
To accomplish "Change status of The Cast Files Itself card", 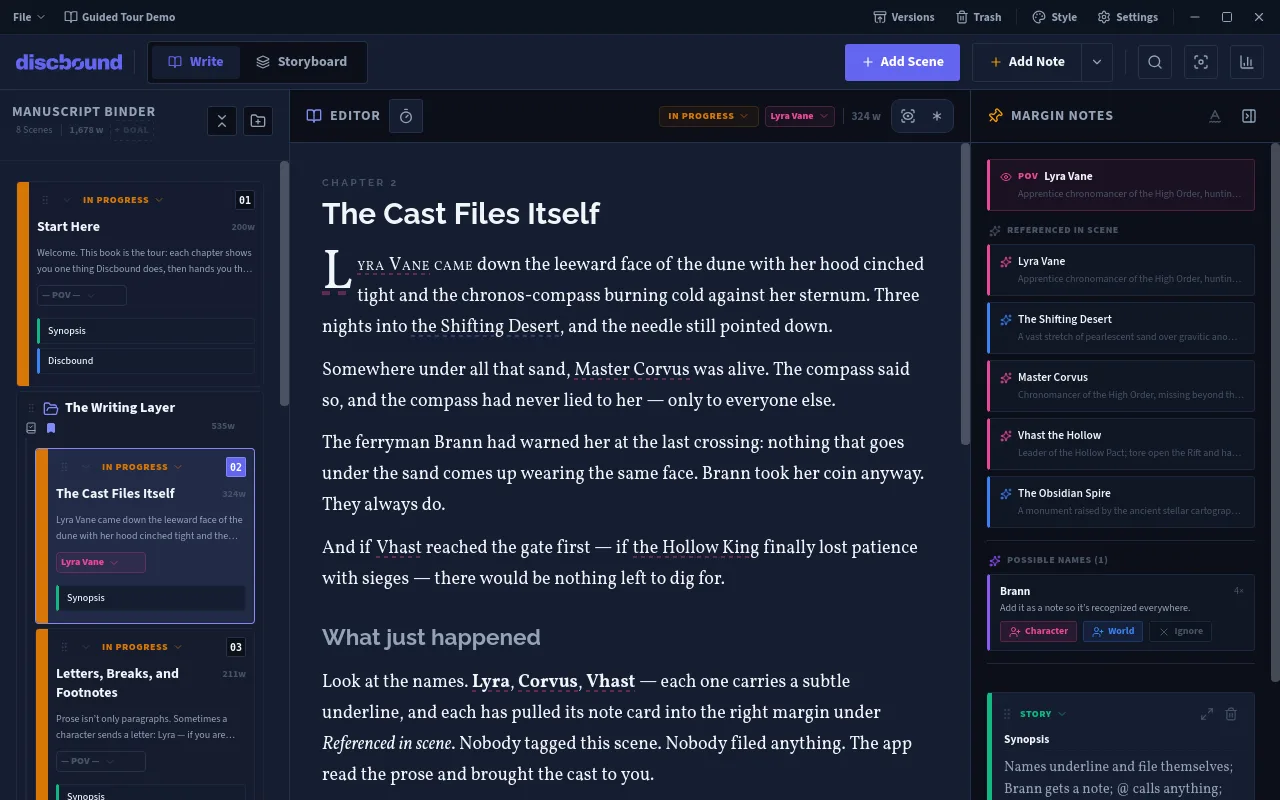I will click(x=142, y=467).
